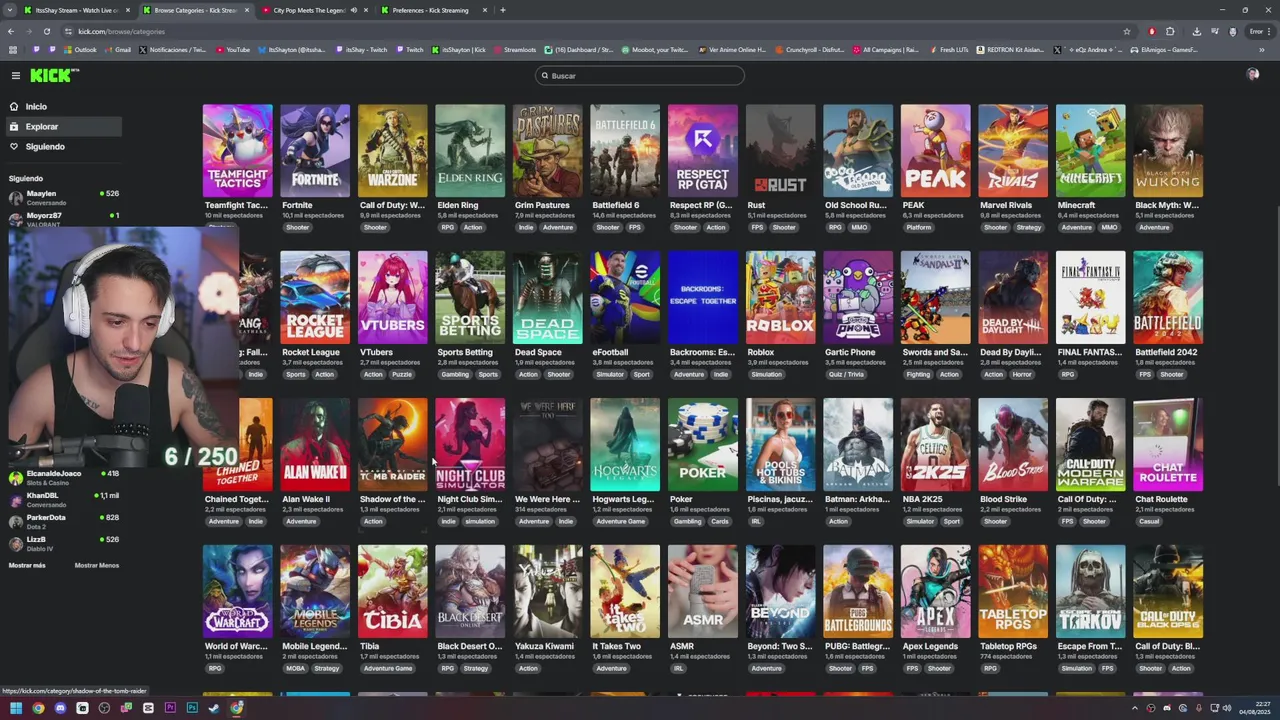Screen dimensions: 1280x720
Task: Click the Buscar search field
Action: (x=640, y=75)
